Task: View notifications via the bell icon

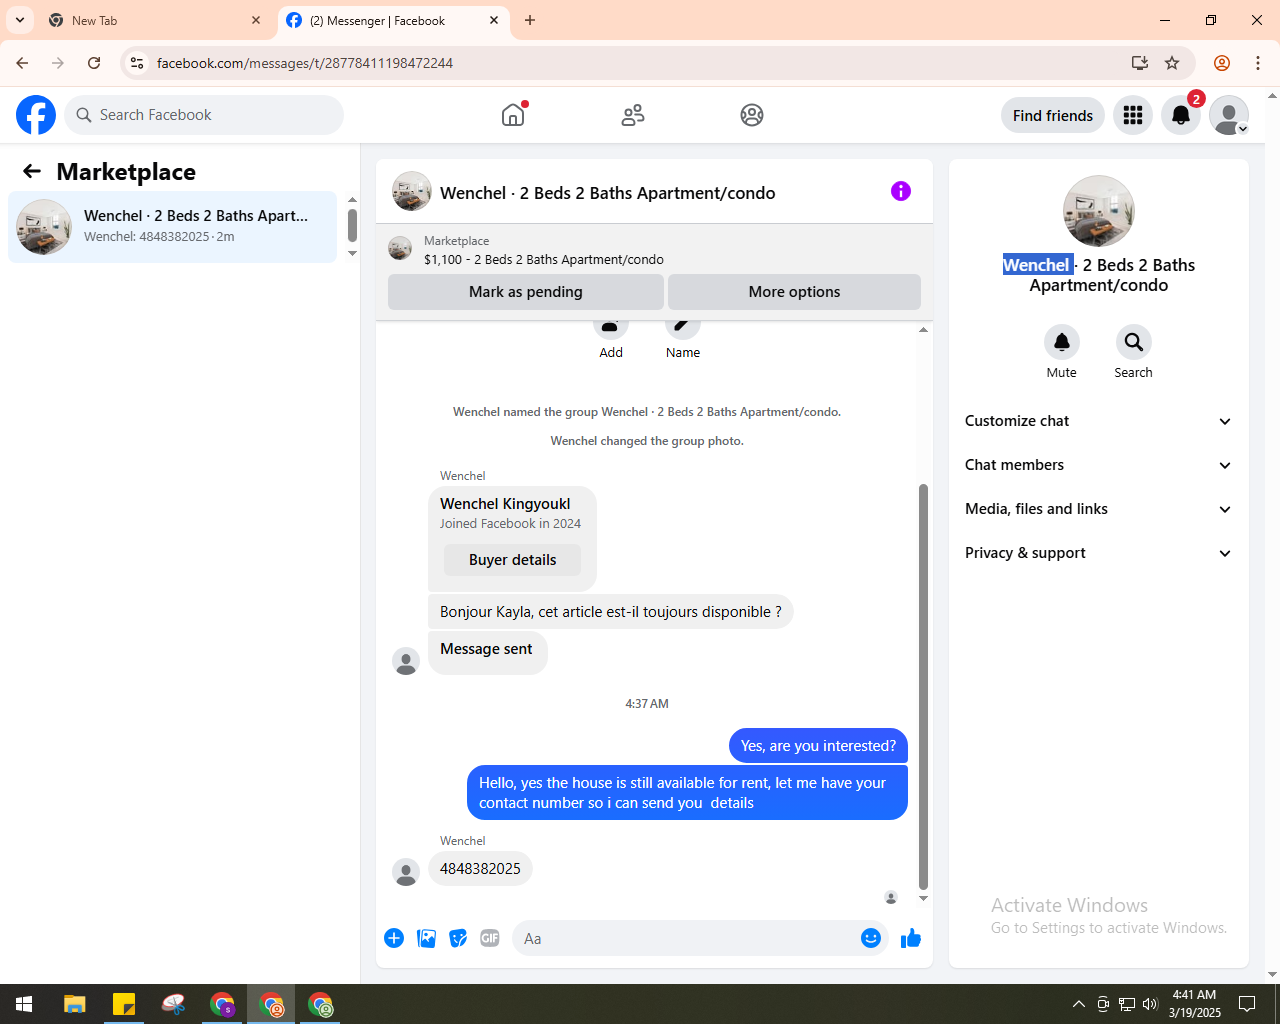Action: [1181, 115]
